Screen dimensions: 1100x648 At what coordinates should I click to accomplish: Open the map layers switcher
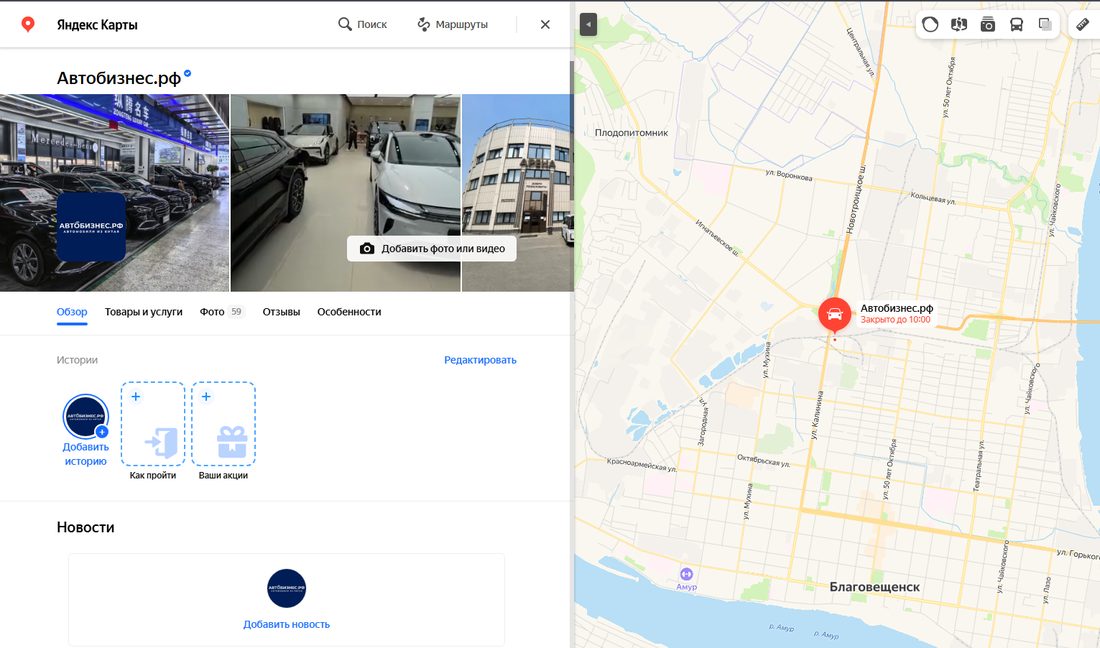coord(1045,25)
